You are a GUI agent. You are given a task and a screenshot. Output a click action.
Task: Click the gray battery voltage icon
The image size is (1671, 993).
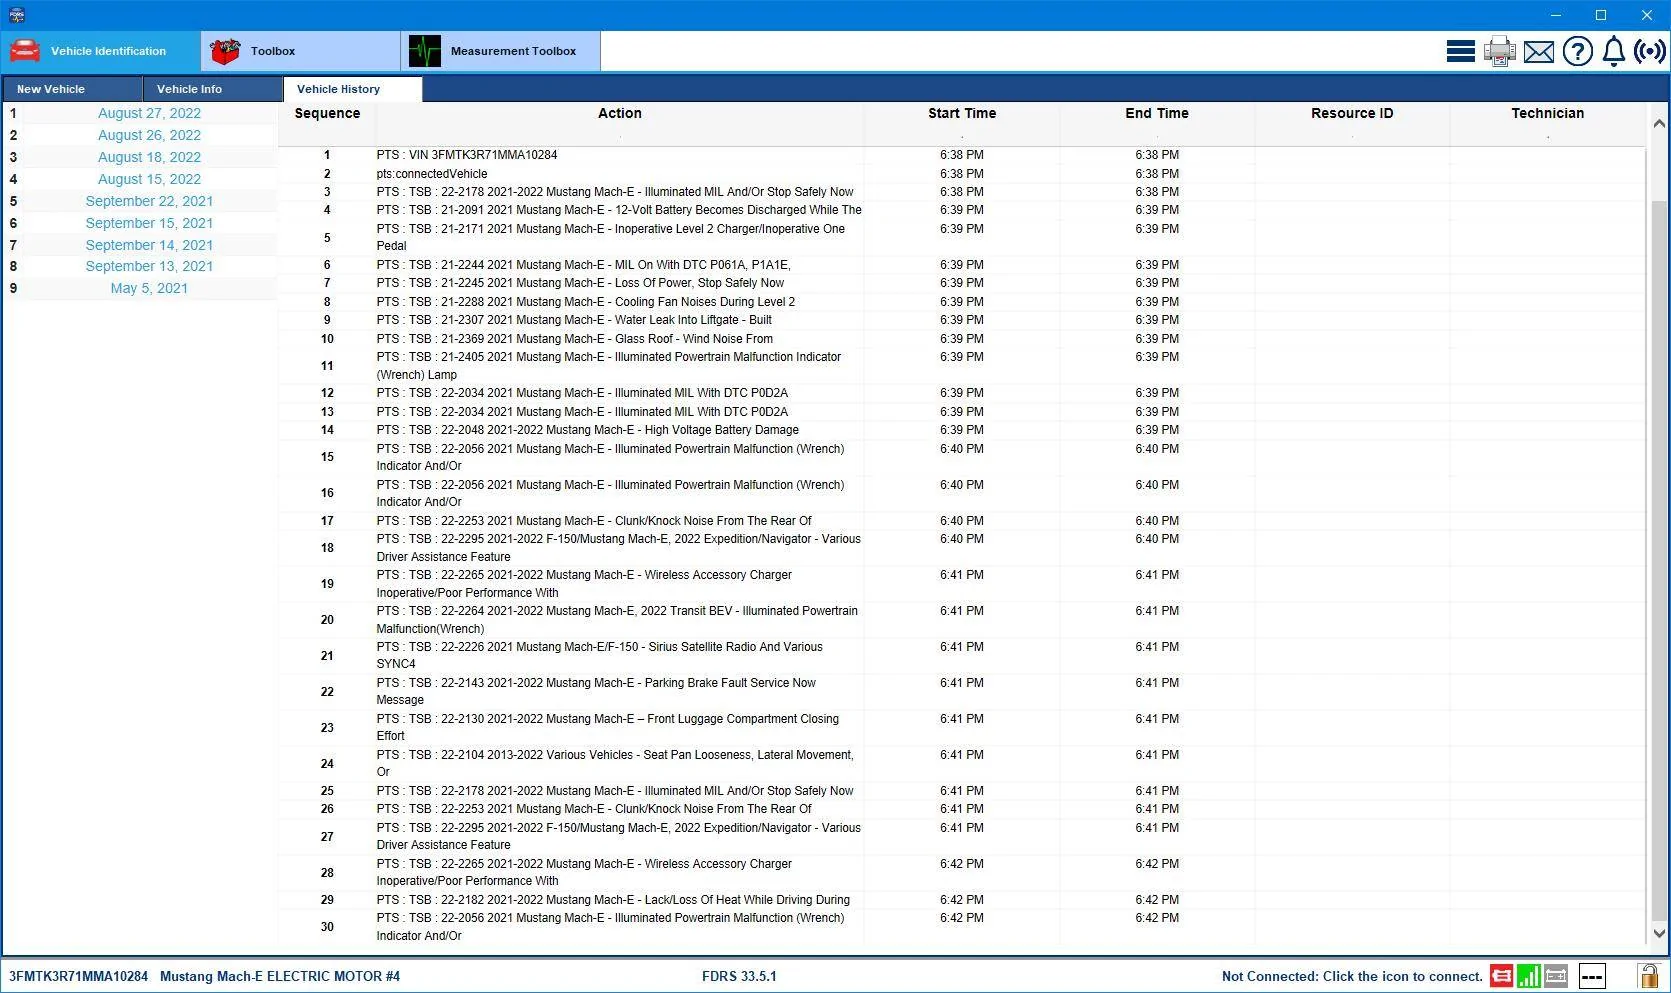coord(1555,976)
